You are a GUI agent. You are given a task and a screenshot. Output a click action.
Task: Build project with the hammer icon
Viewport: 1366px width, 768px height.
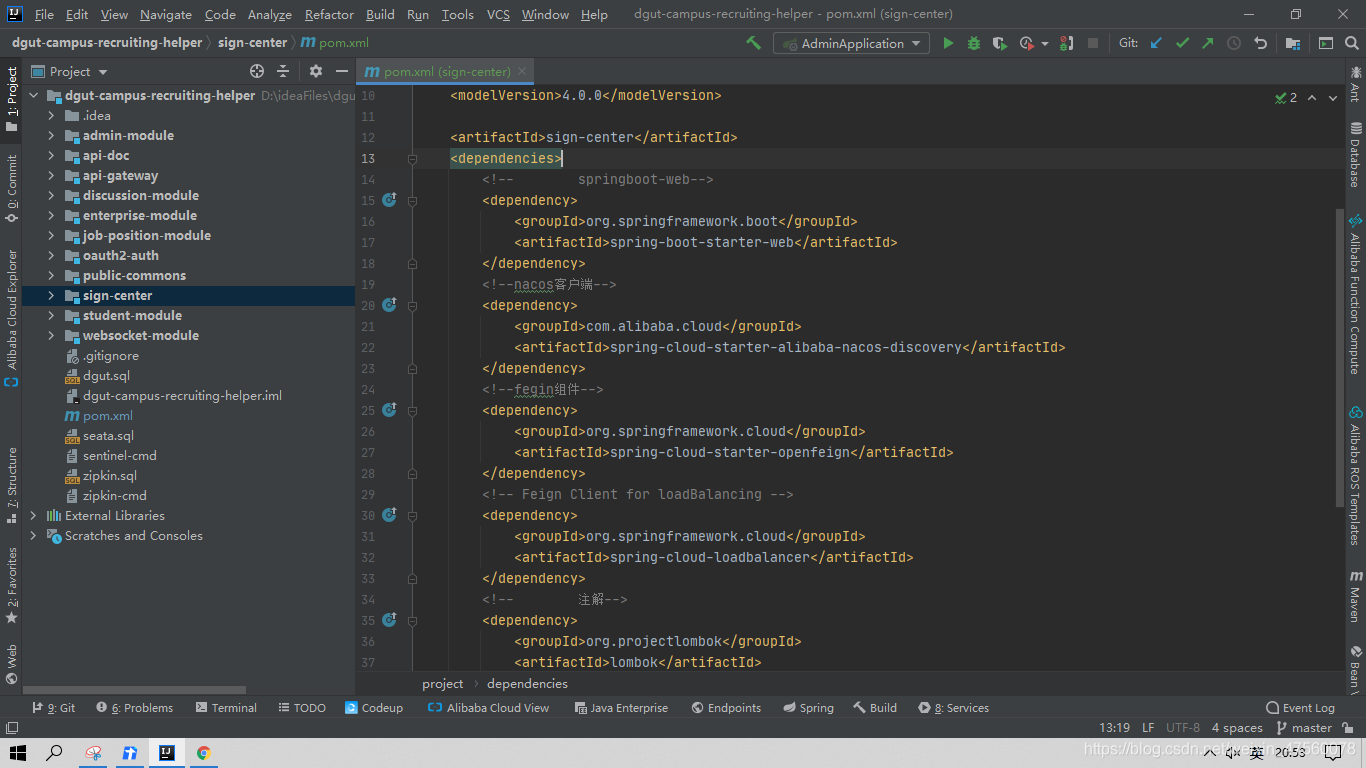[x=753, y=43]
